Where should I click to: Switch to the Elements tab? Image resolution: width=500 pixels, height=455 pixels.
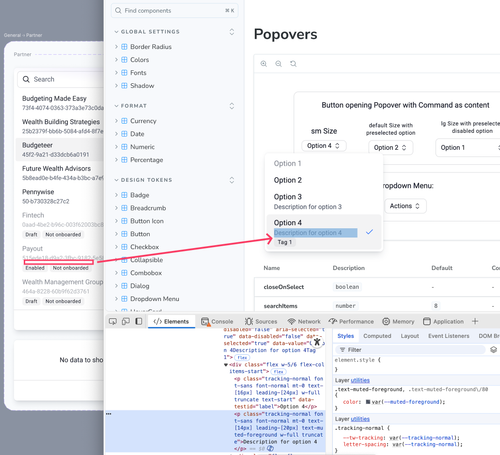pos(171,321)
